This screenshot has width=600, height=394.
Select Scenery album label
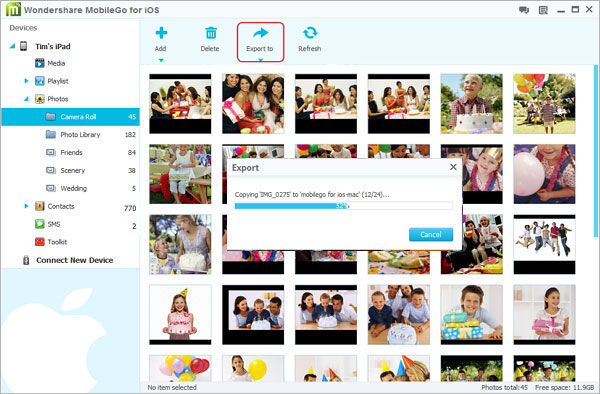click(x=73, y=171)
